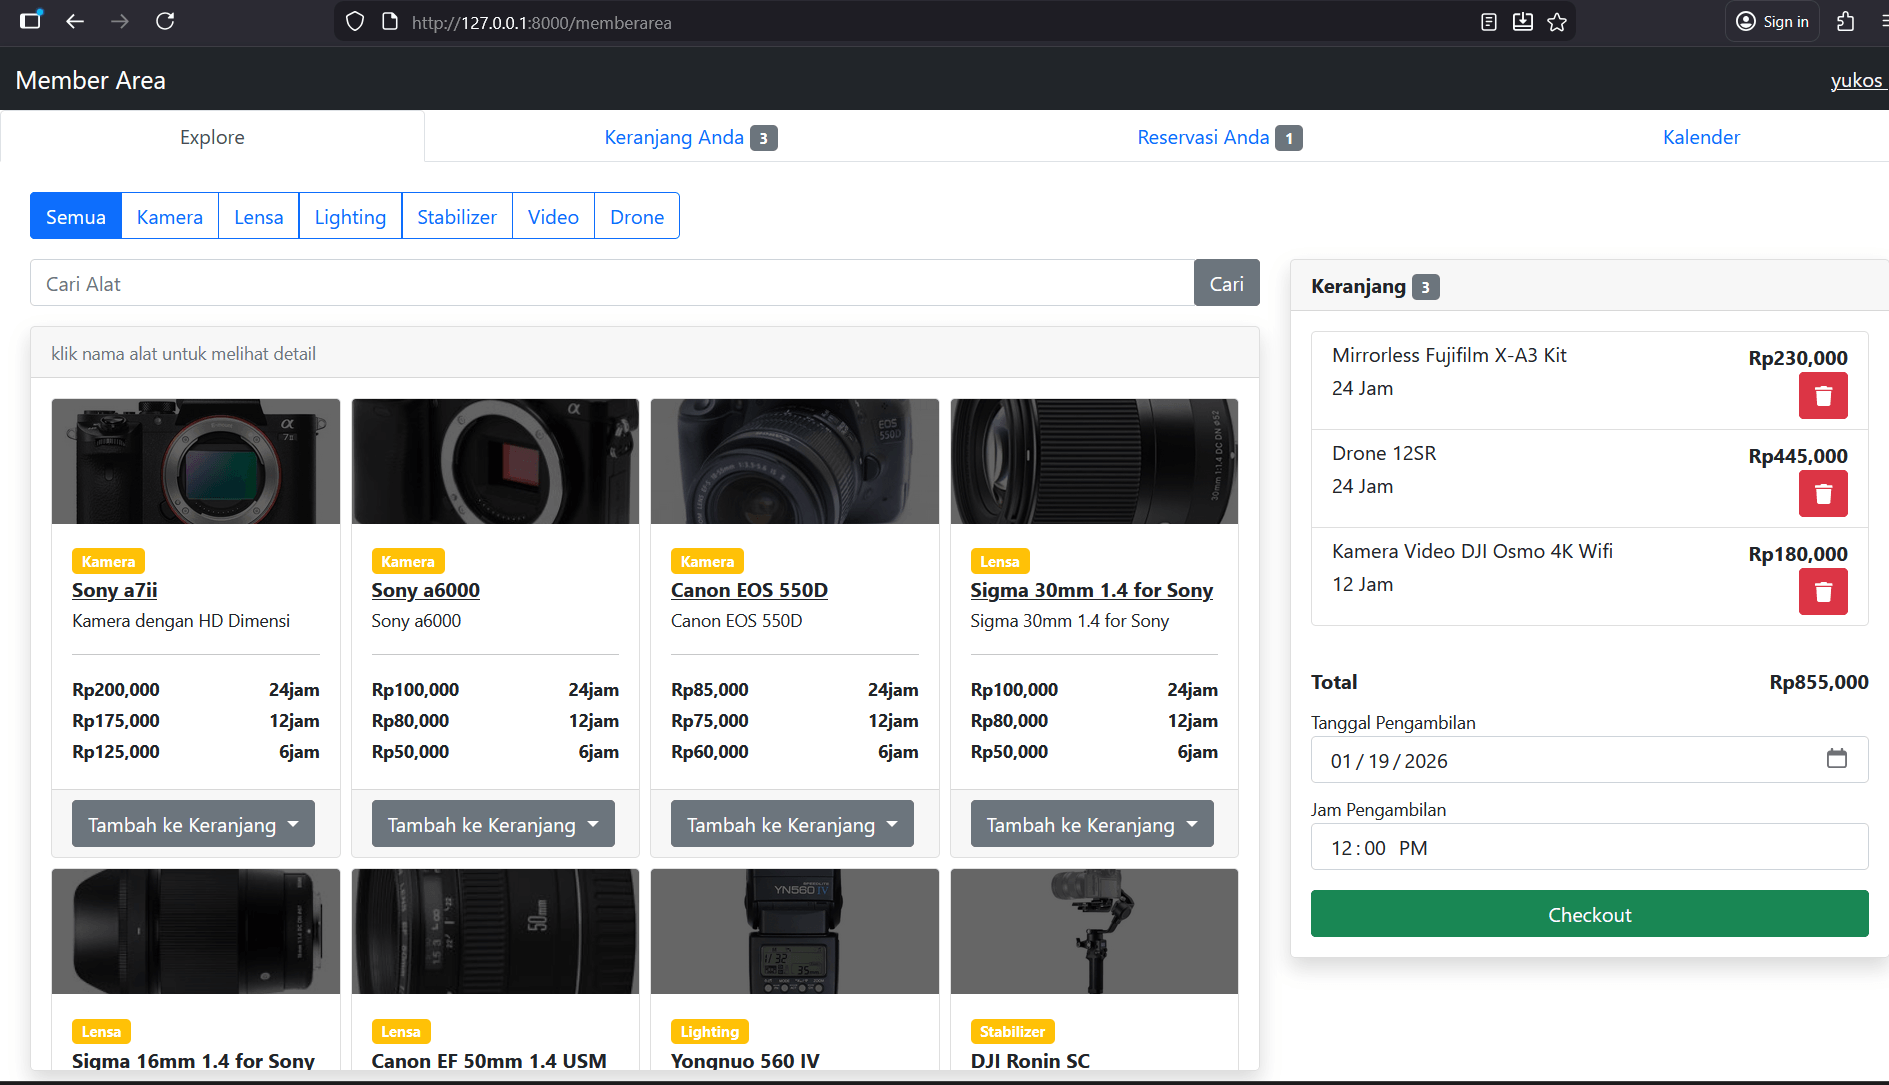
Task: Click the green Checkout button
Action: 1589,914
